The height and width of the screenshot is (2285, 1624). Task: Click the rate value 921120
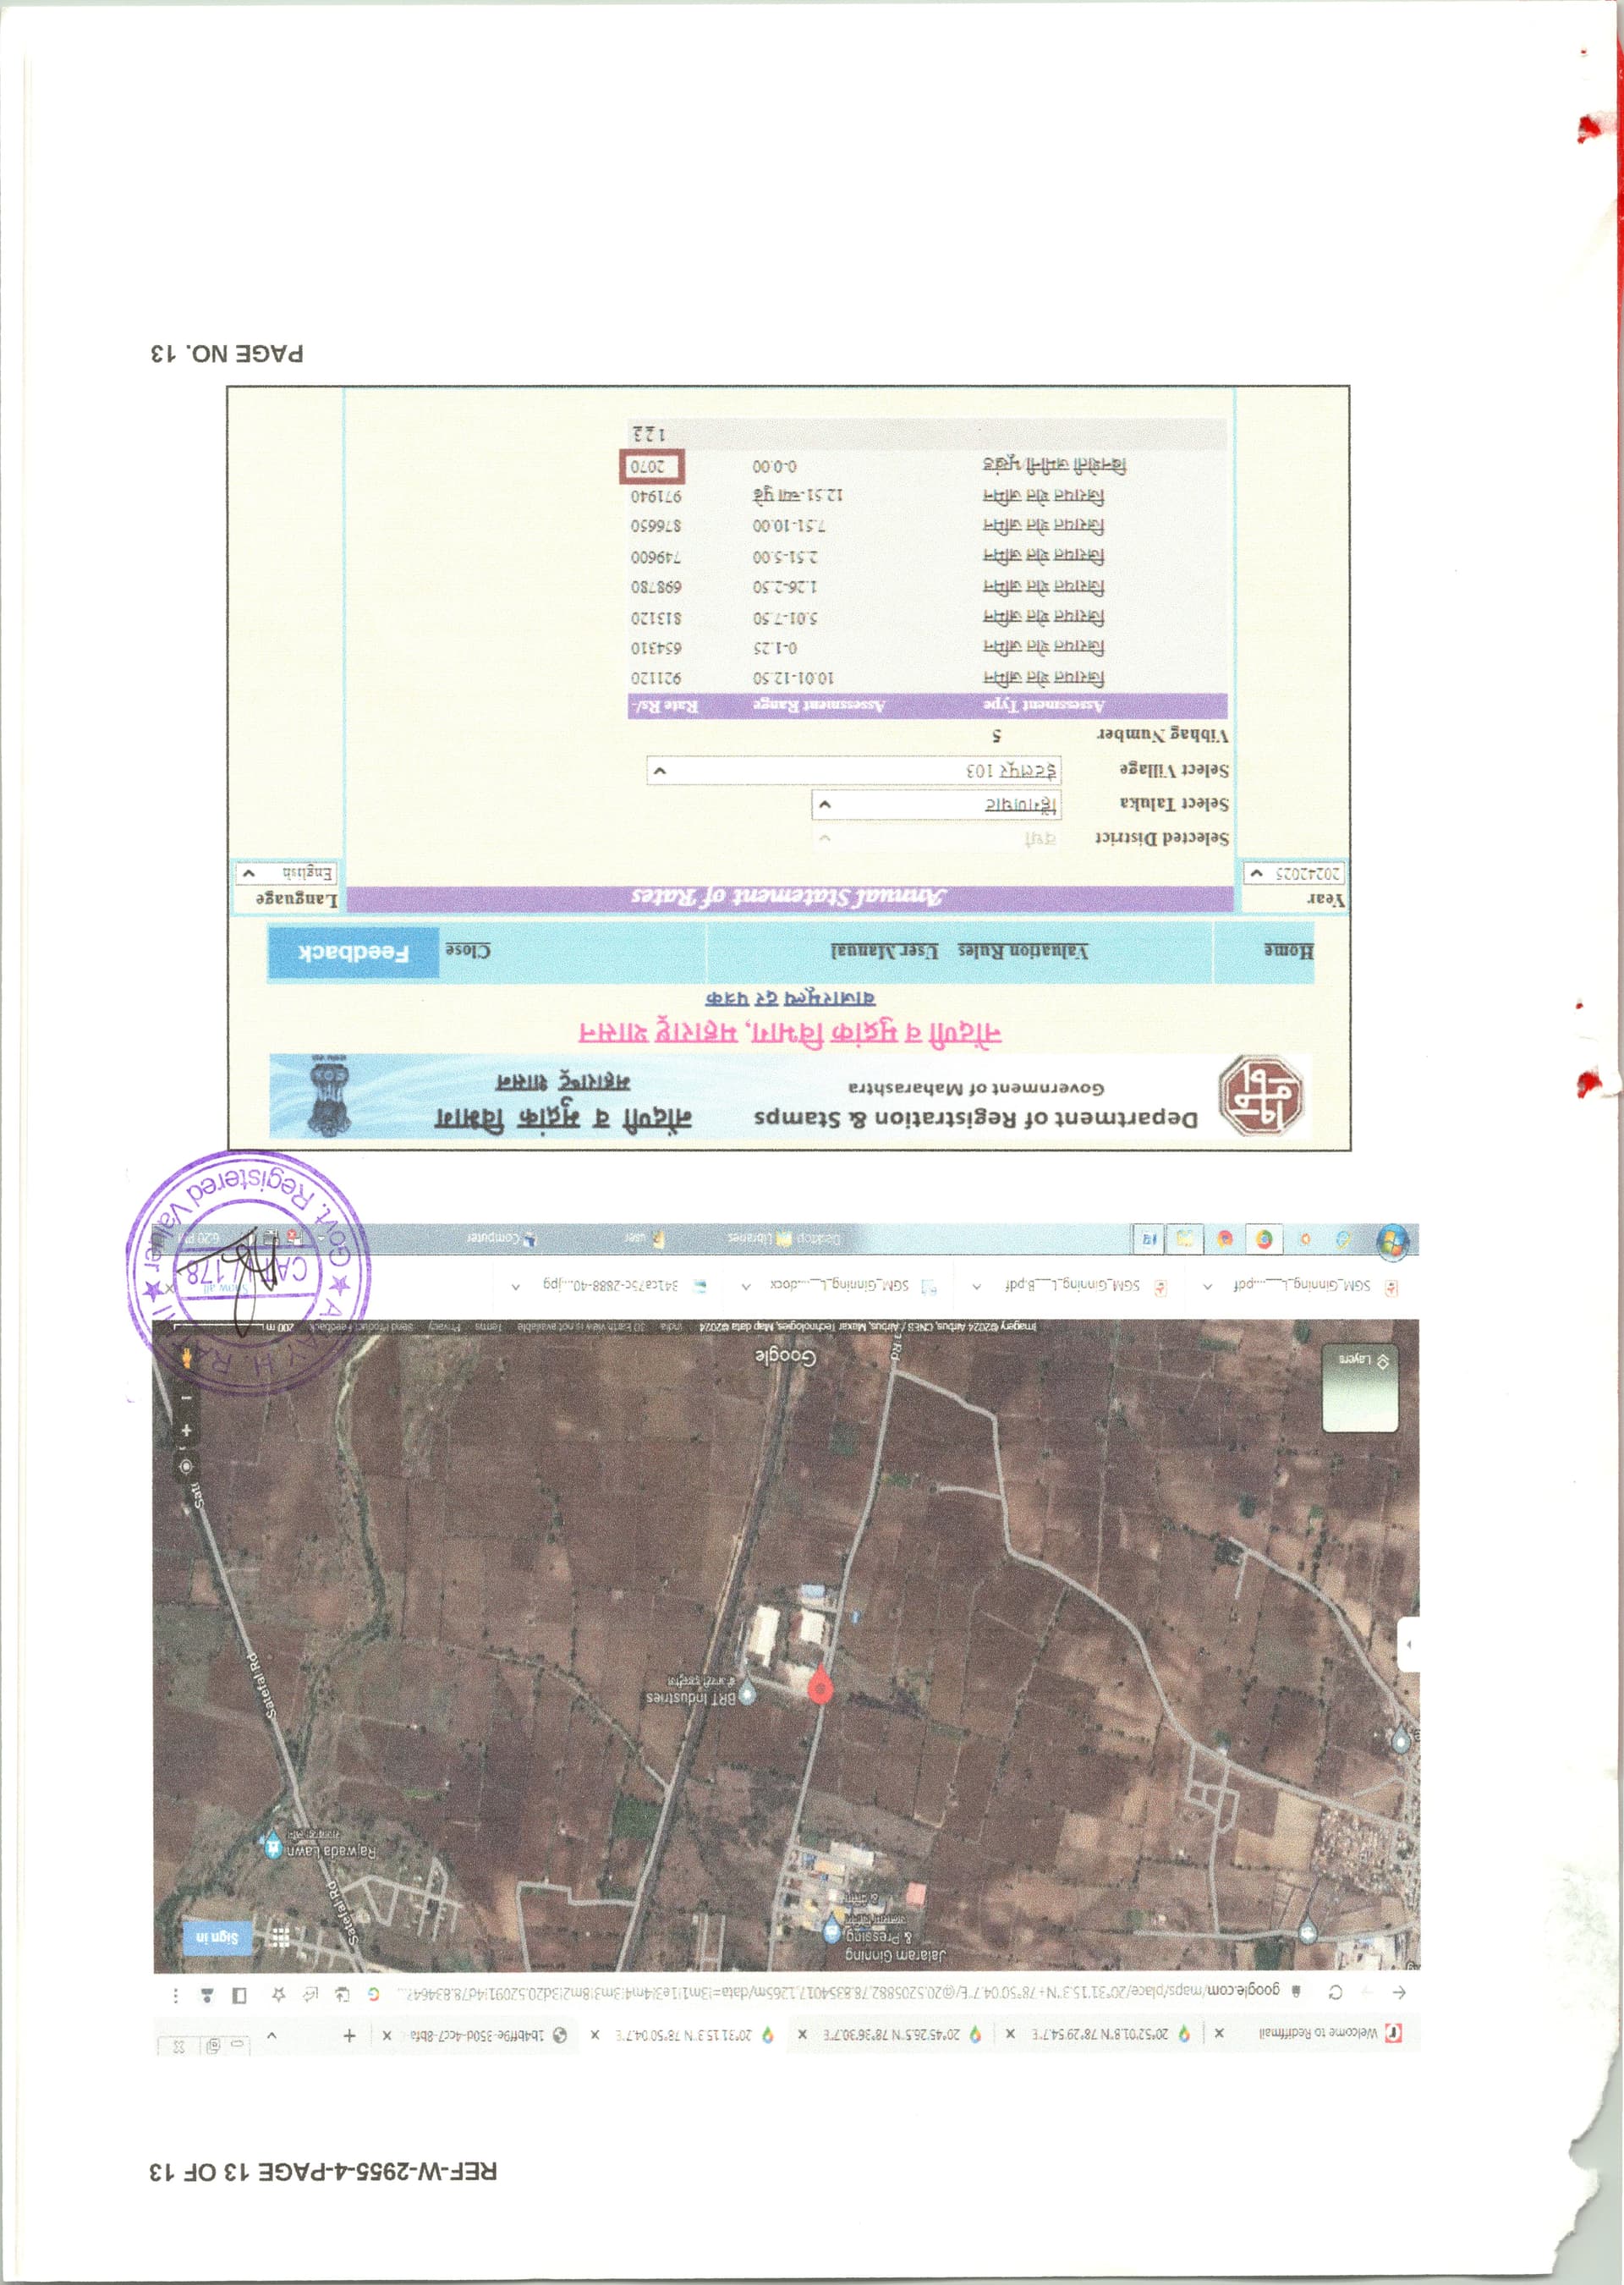(656, 677)
